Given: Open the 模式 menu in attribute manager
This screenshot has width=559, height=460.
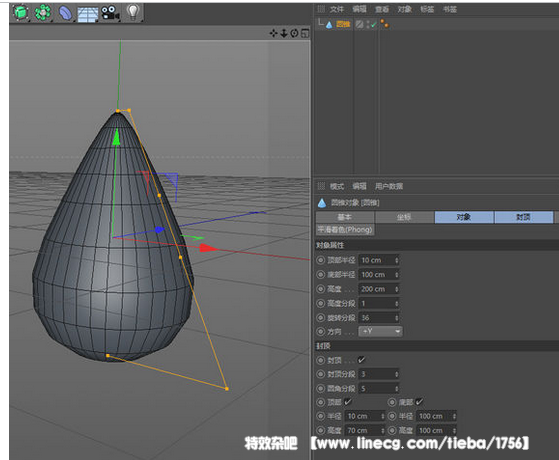Looking at the screenshot, I should tap(337, 186).
